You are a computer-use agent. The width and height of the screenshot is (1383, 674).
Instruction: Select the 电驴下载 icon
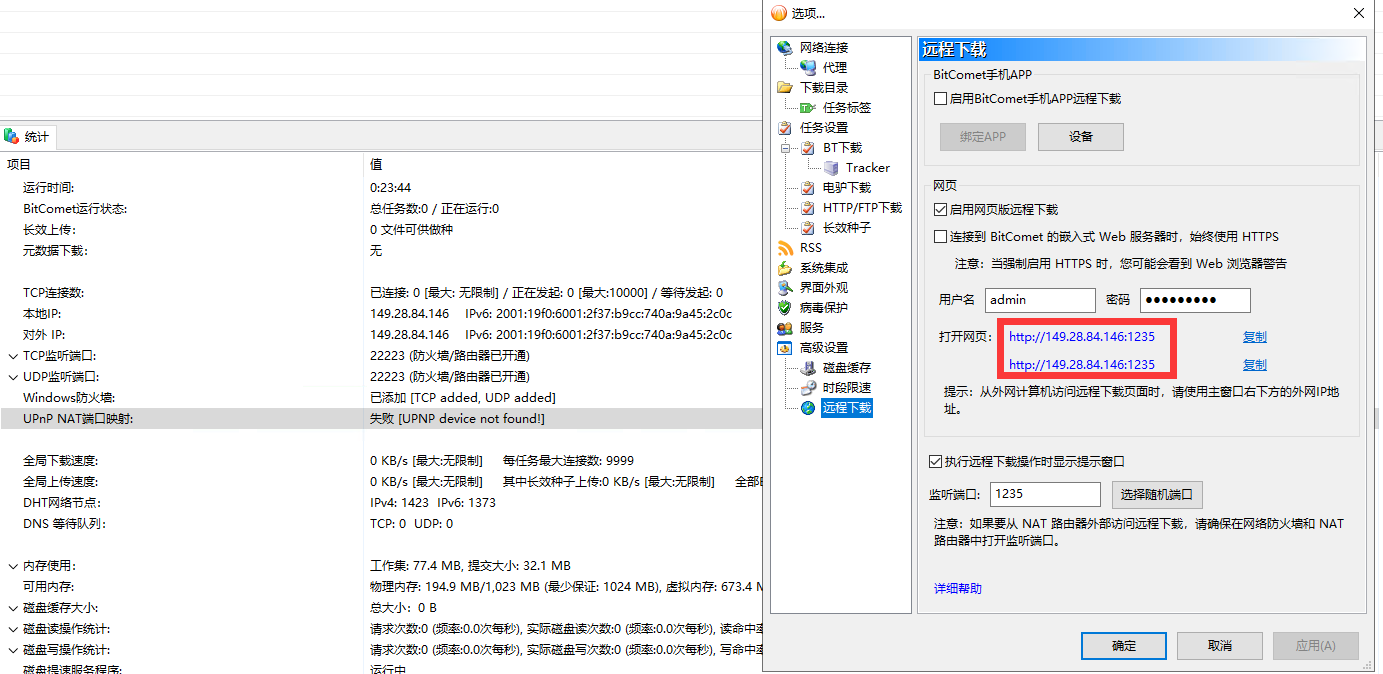808,188
